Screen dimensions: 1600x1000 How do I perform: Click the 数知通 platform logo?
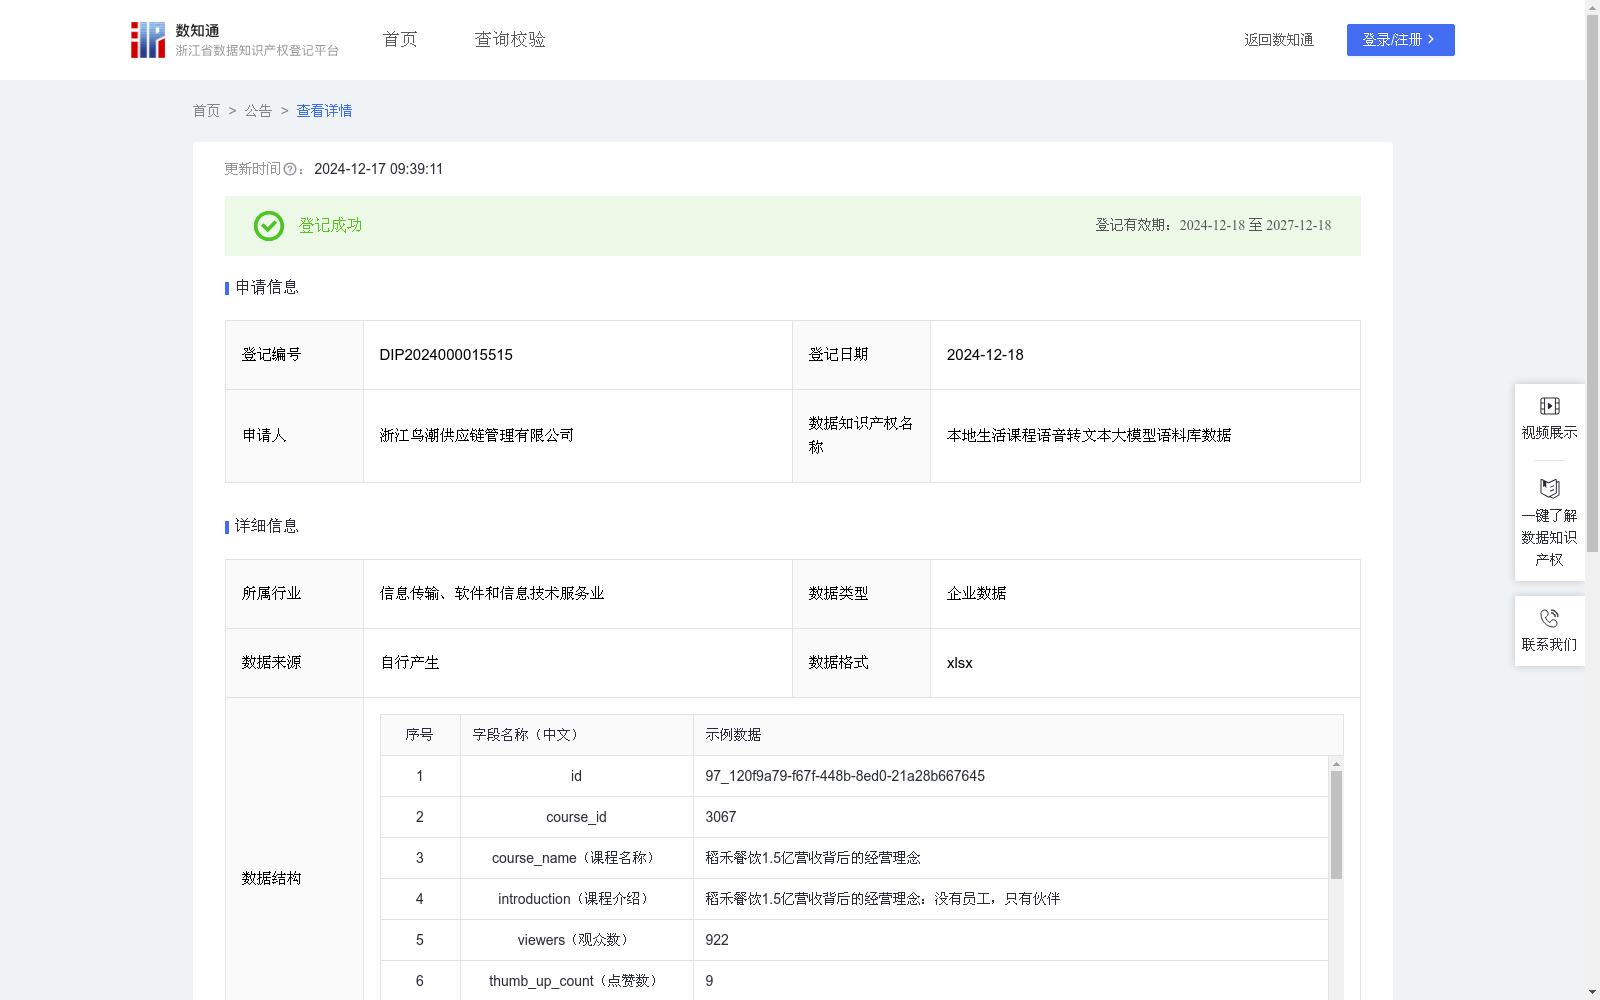coord(148,40)
